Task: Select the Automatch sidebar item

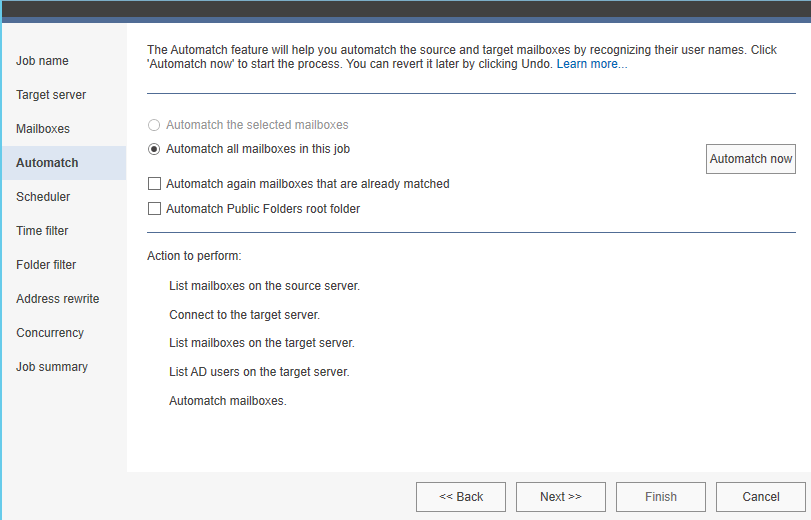Action: [47, 163]
